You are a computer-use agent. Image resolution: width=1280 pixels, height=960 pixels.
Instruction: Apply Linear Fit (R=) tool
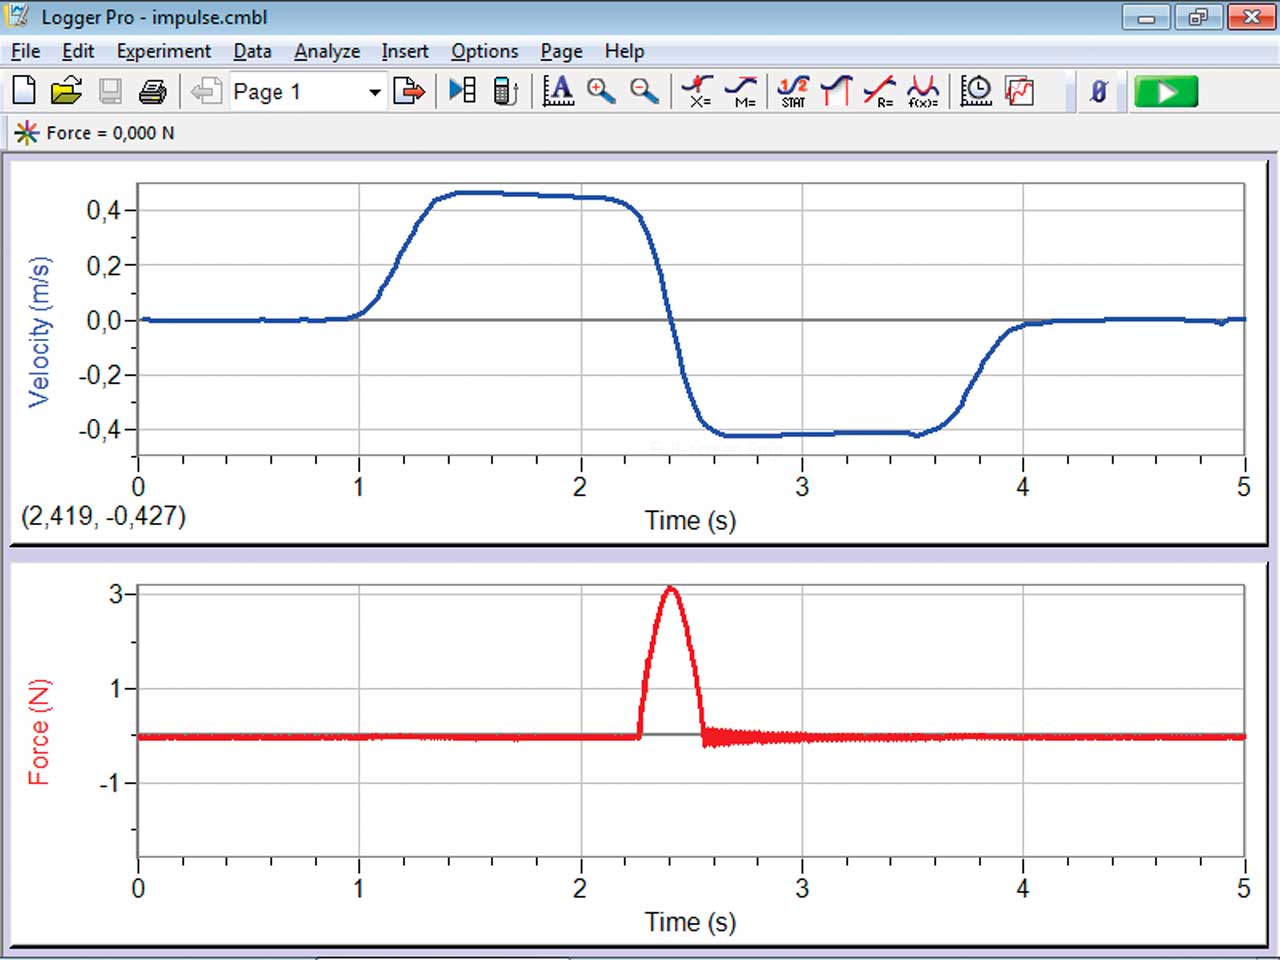879,91
